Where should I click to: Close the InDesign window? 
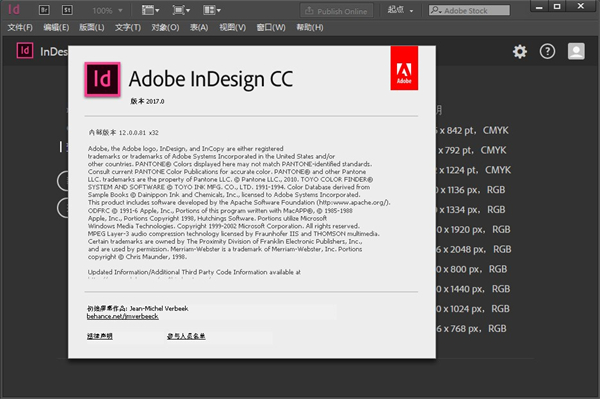(581, 6)
